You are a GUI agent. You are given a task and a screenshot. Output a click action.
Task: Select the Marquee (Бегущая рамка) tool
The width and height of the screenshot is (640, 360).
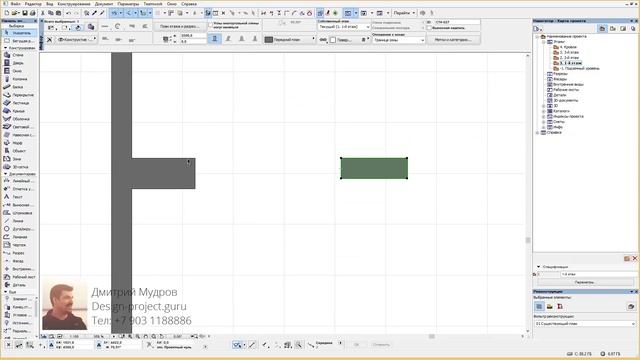coord(19,41)
